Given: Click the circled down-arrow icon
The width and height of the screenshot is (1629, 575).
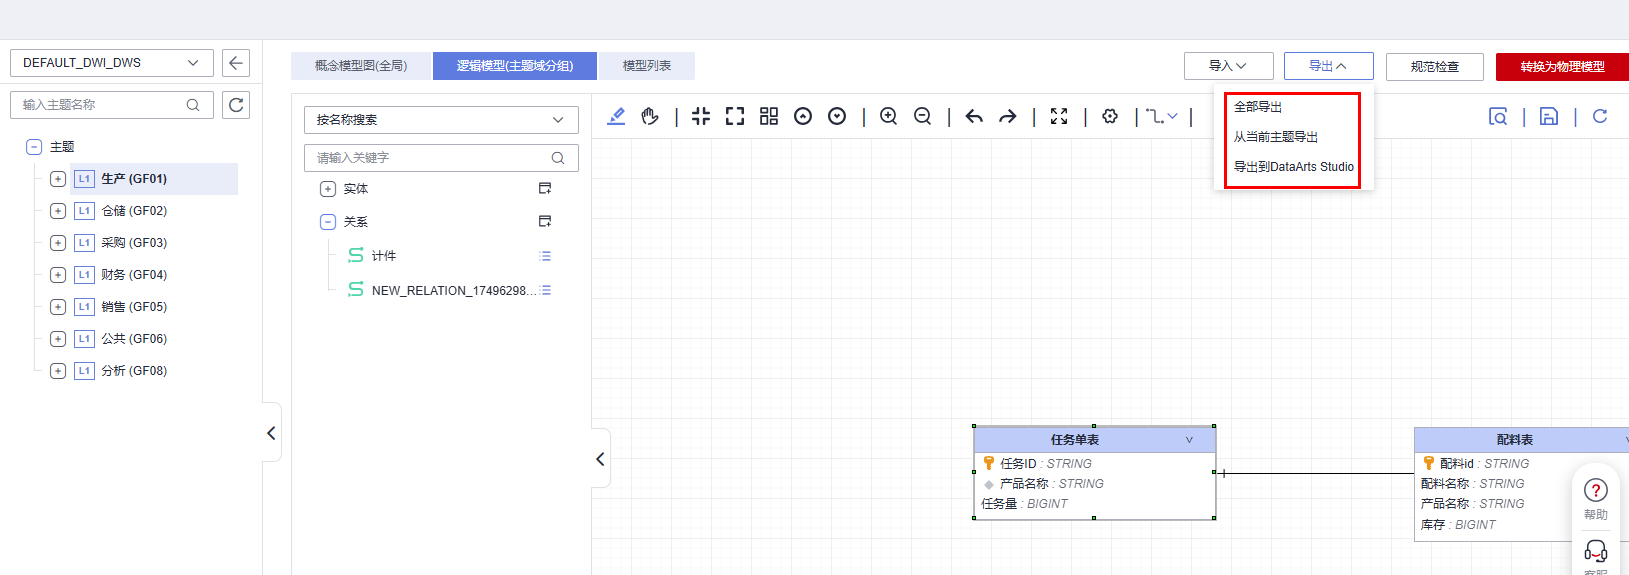Looking at the screenshot, I should [837, 116].
